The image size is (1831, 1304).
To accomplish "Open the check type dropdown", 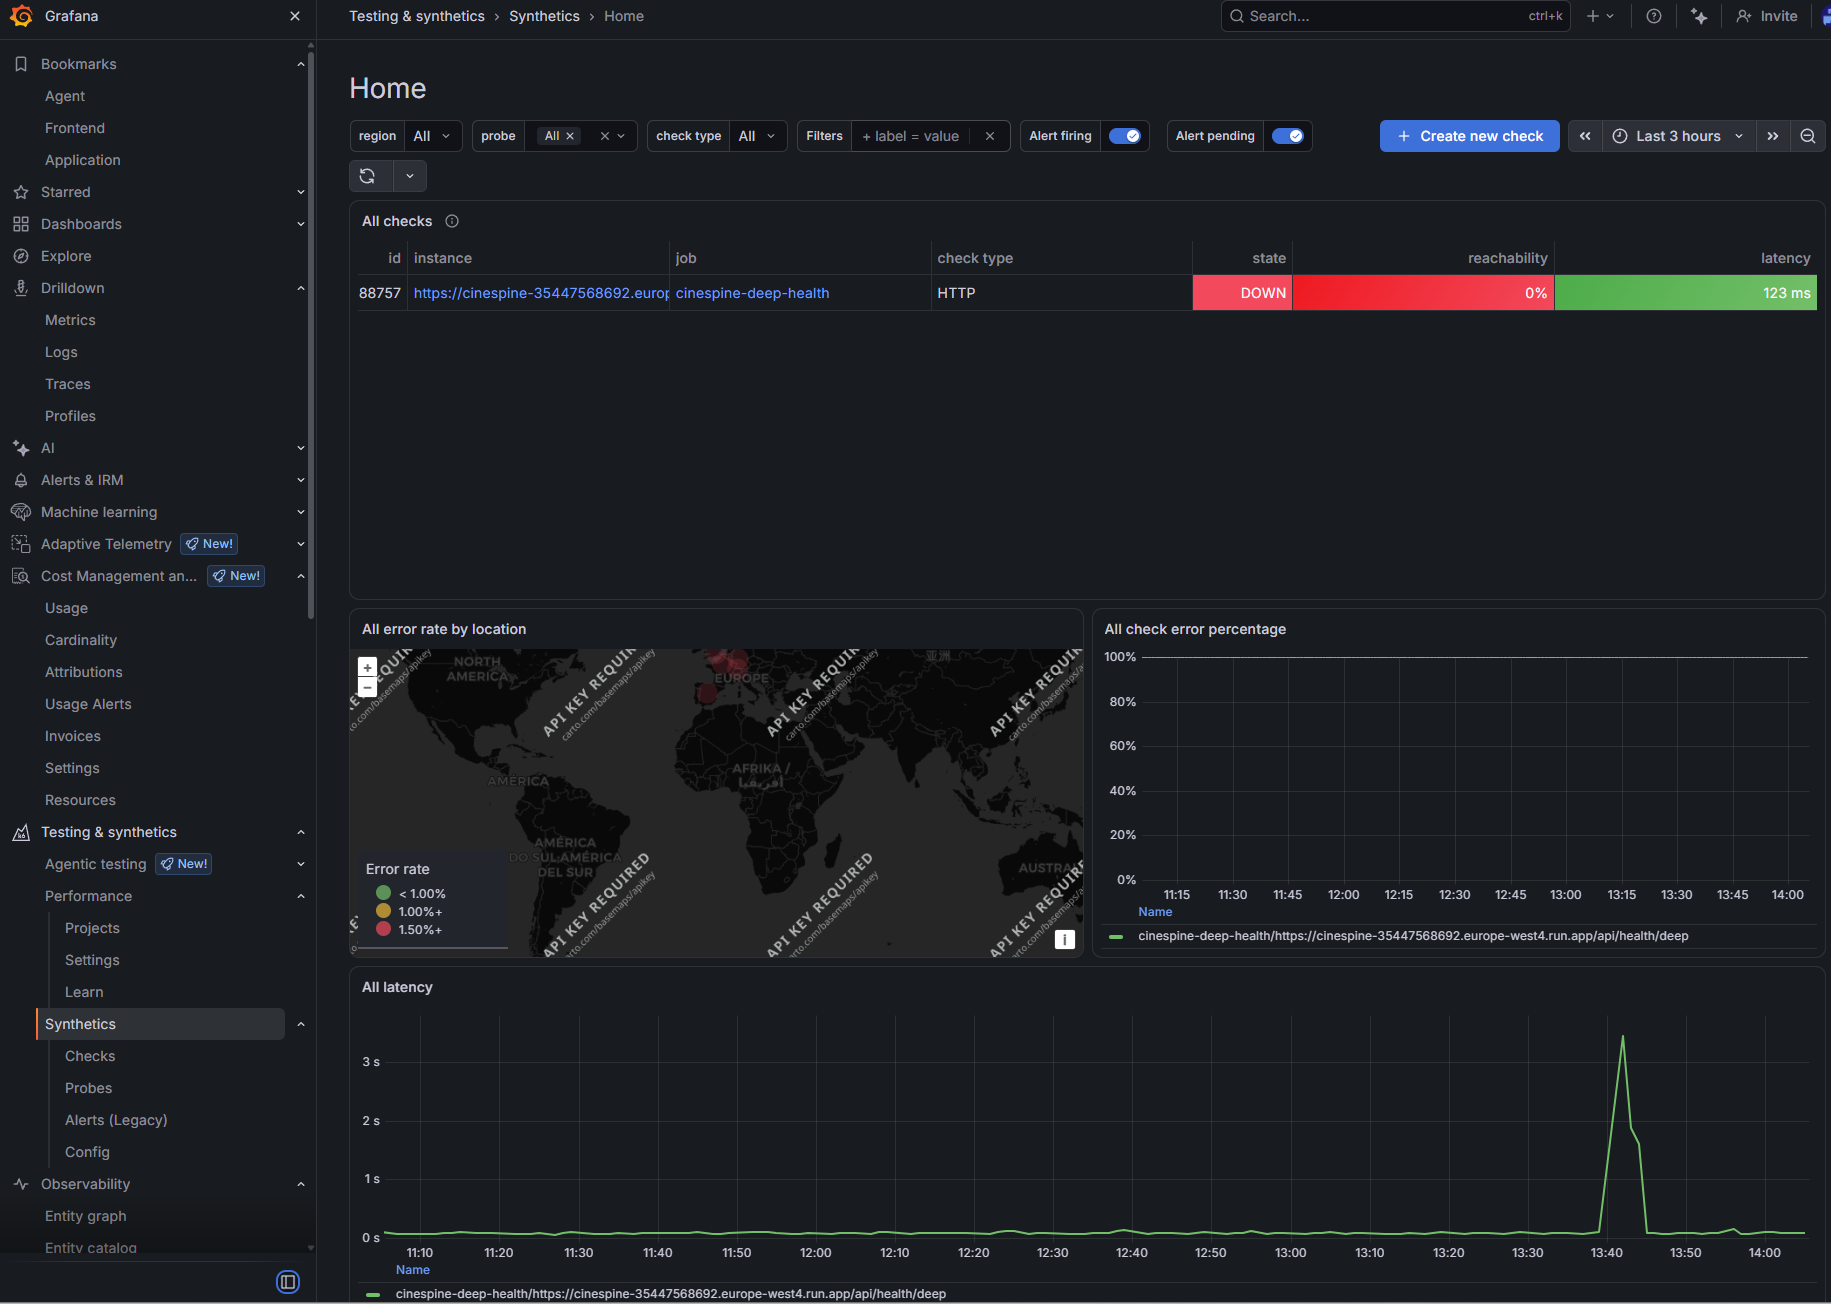I will pyautogui.click(x=757, y=136).
